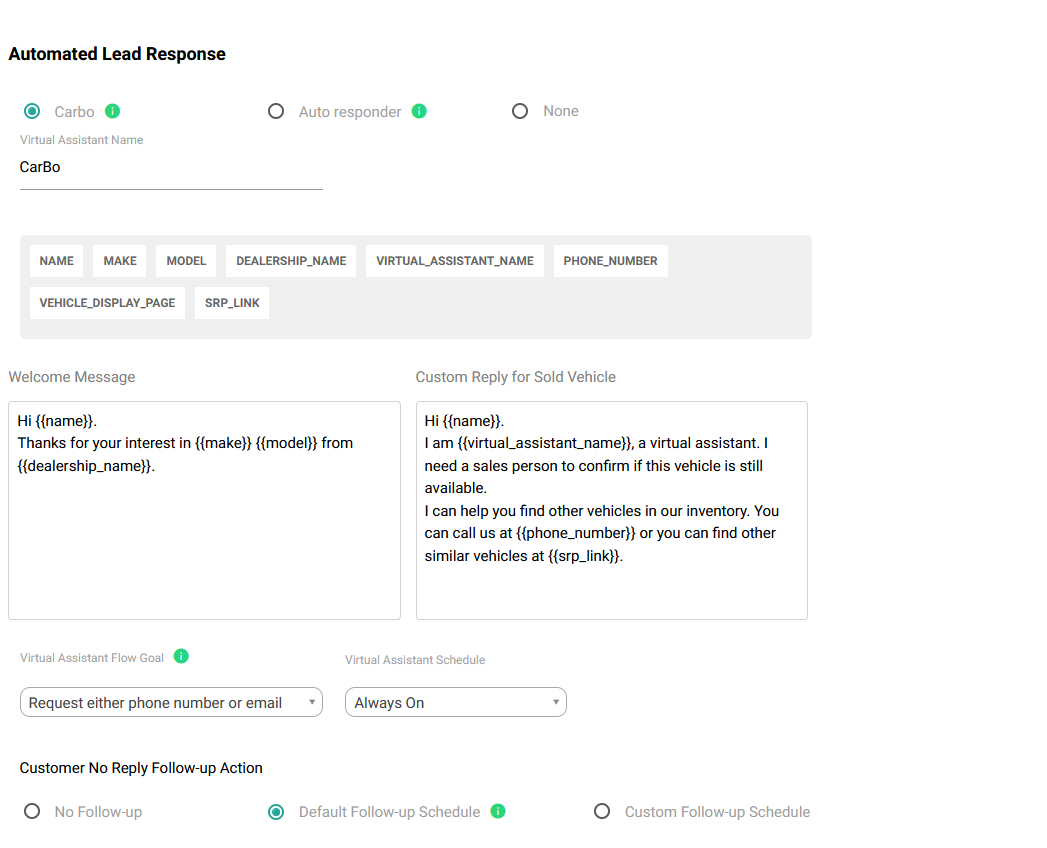The image size is (1047, 848).
Task: Open the Virtual Assistant Flow Goal dropdown
Action: pyautogui.click(x=171, y=703)
